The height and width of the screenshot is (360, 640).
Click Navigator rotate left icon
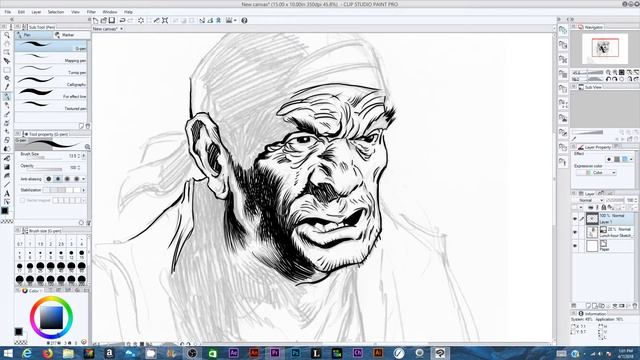tap(608, 79)
